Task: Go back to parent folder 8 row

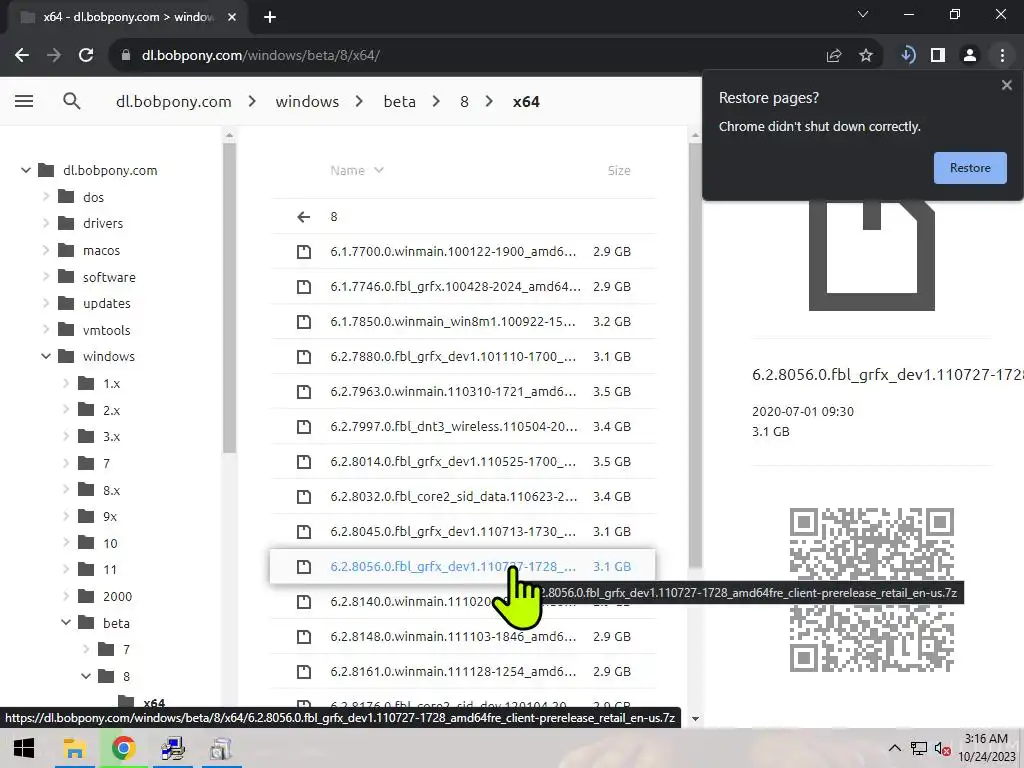Action: pos(462,216)
